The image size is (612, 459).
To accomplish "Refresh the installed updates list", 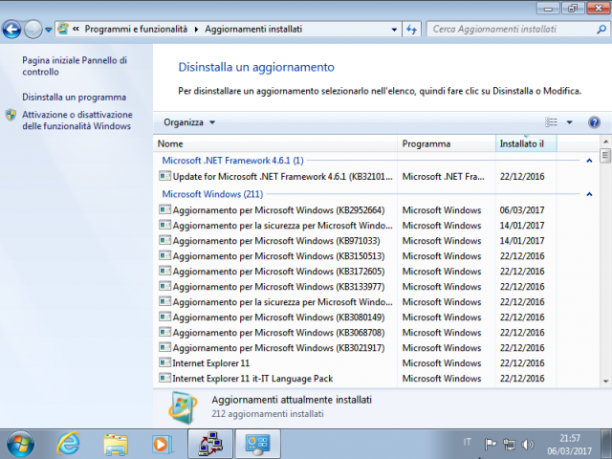I will point(412,29).
